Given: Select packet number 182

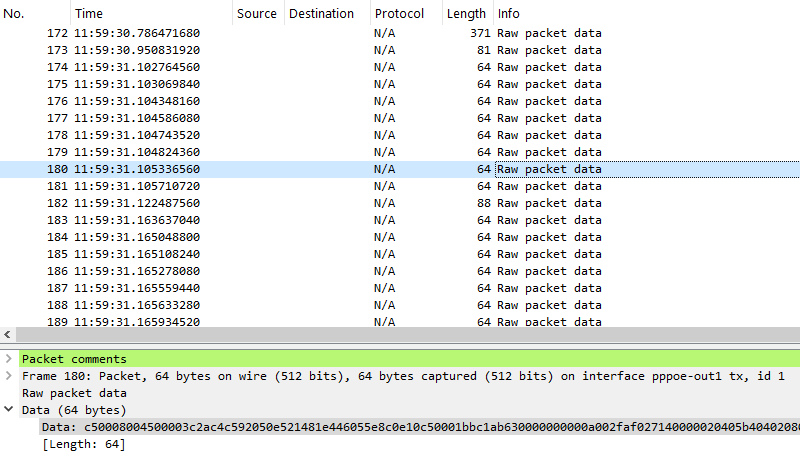Looking at the screenshot, I should point(400,203).
